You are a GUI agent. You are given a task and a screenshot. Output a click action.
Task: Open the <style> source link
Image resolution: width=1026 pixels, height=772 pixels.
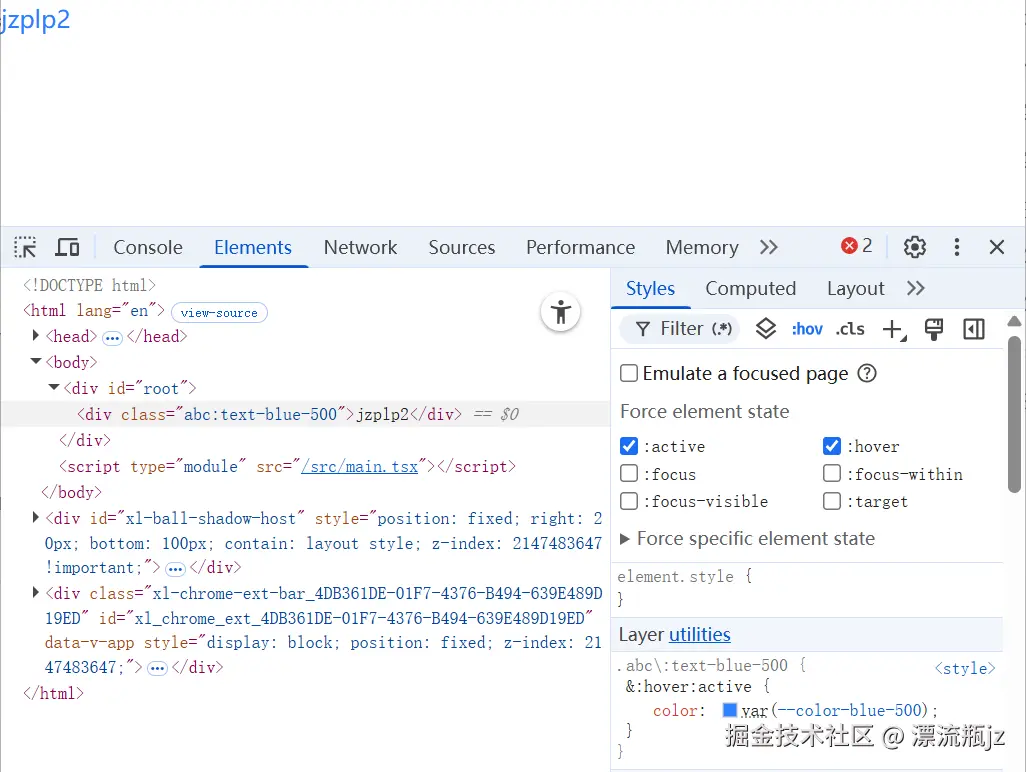(965, 669)
